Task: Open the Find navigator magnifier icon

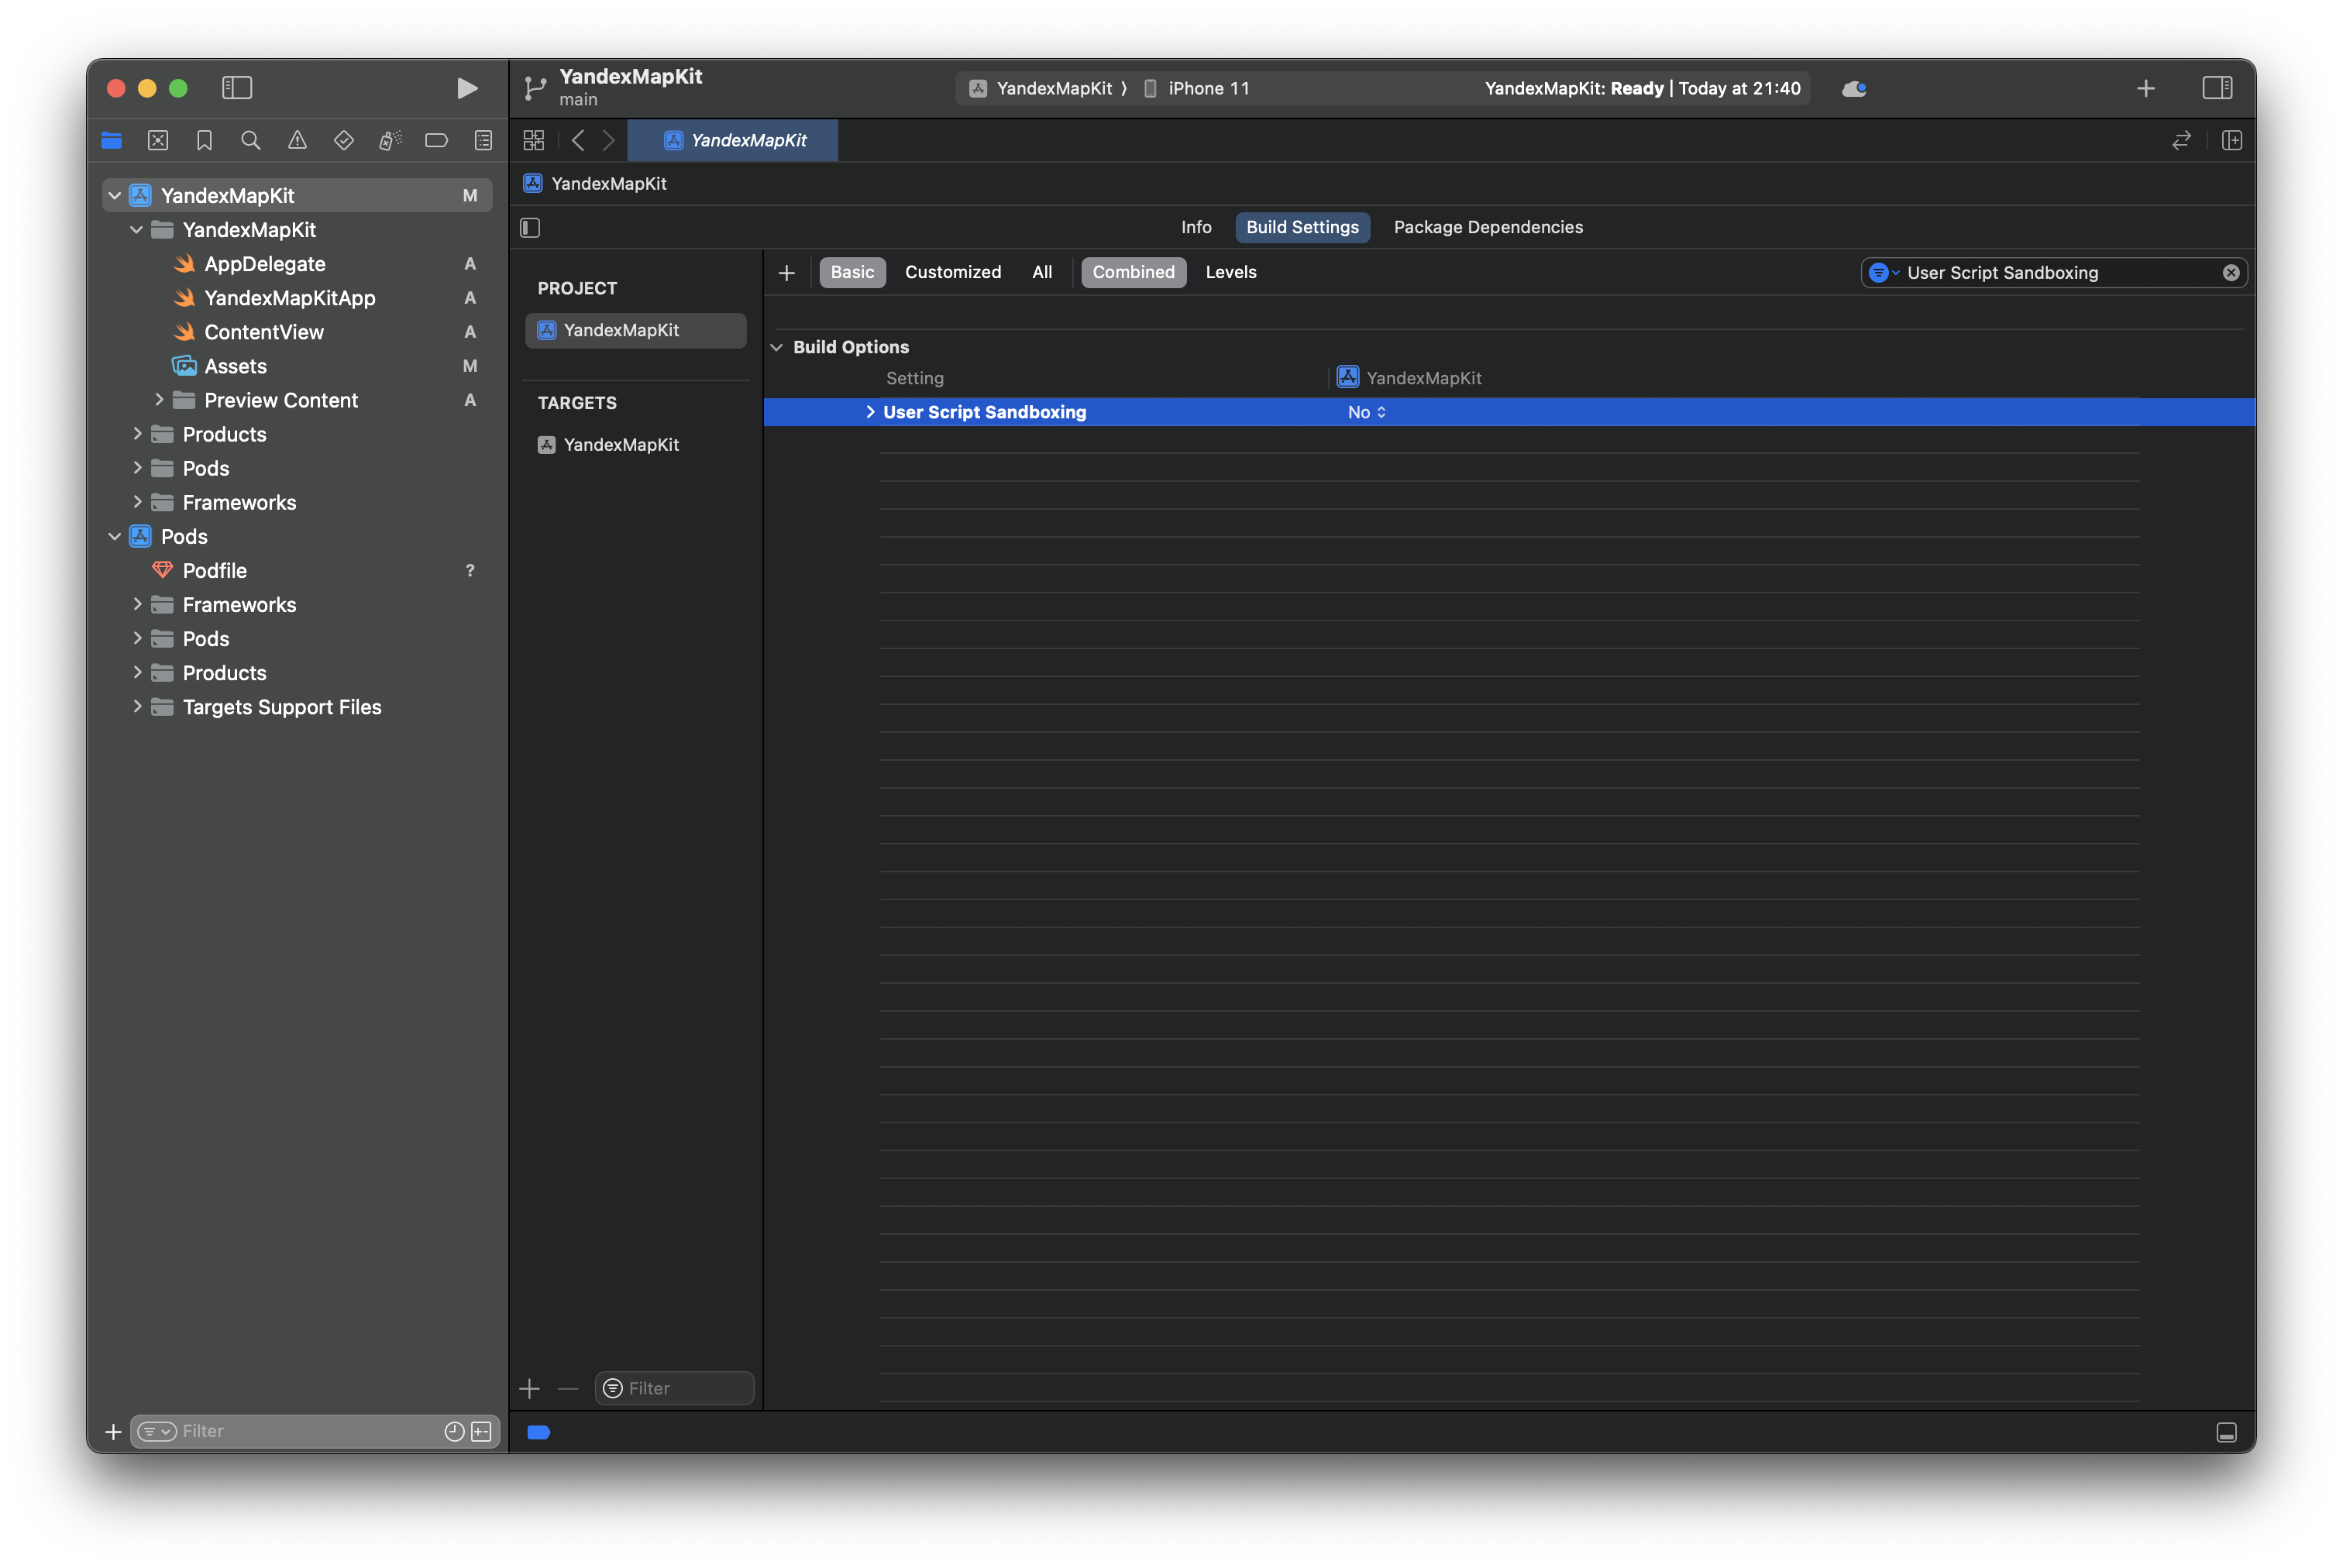Action: (251, 141)
